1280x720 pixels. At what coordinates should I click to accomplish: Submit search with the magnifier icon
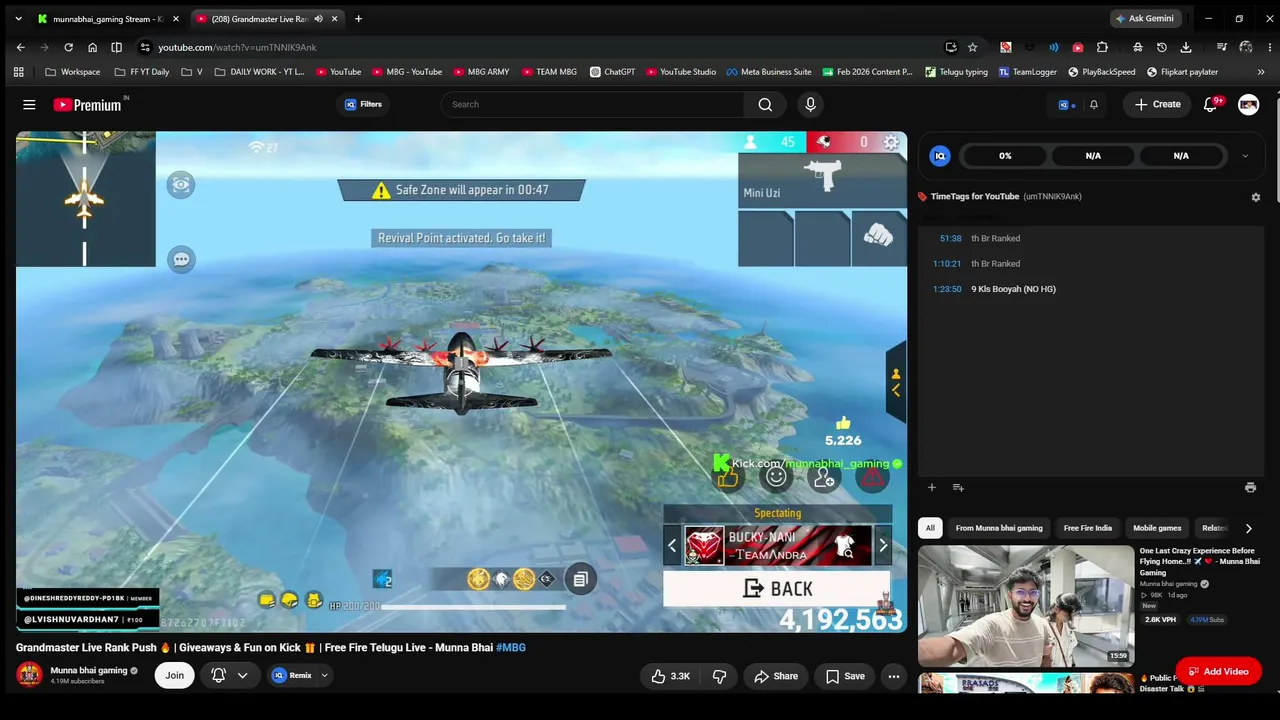click(765, 104)
